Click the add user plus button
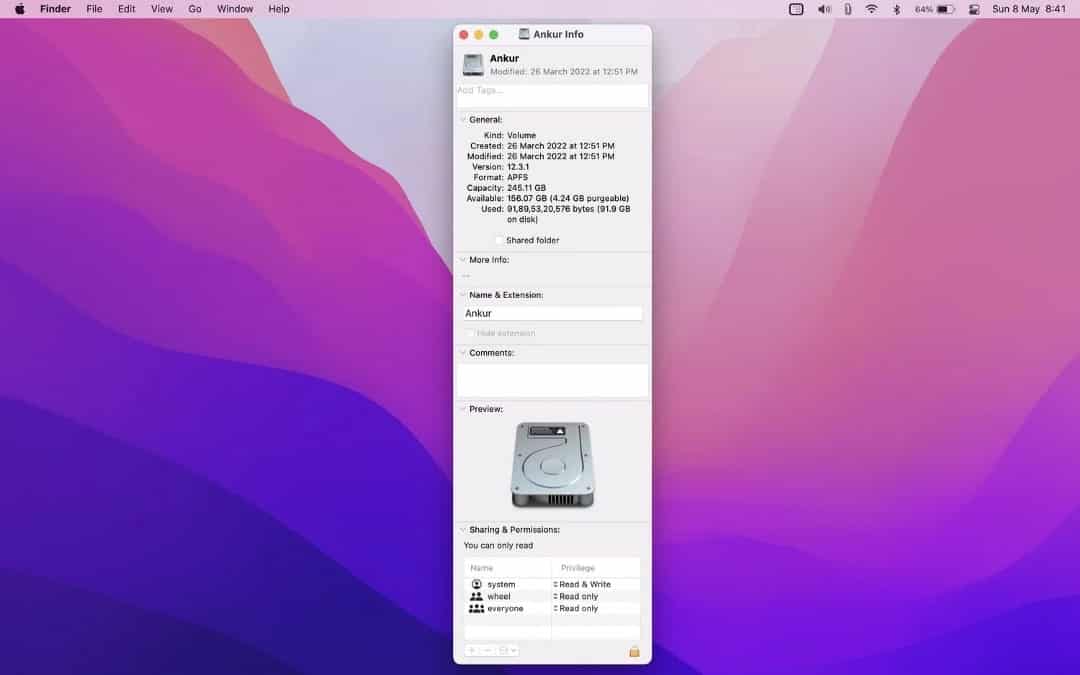Screen dimensions: 1080x675 (471, 651)
